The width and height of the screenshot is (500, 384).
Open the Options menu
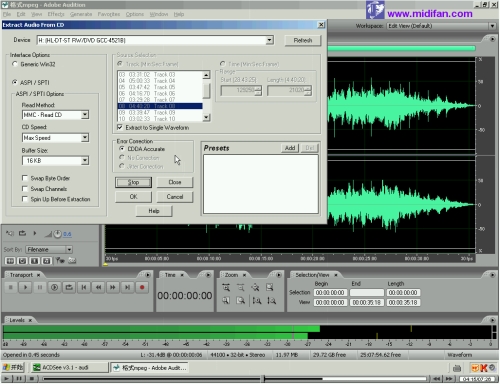click(135, 14)
